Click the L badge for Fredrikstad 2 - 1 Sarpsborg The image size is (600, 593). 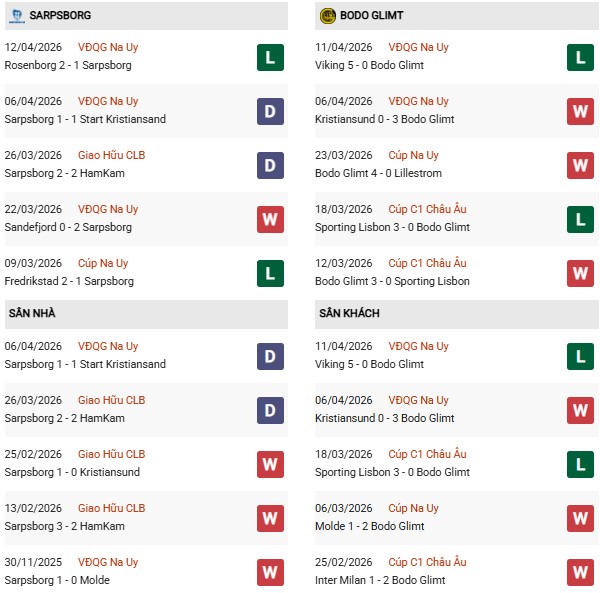pyautogui.click(x=270, y=273)
